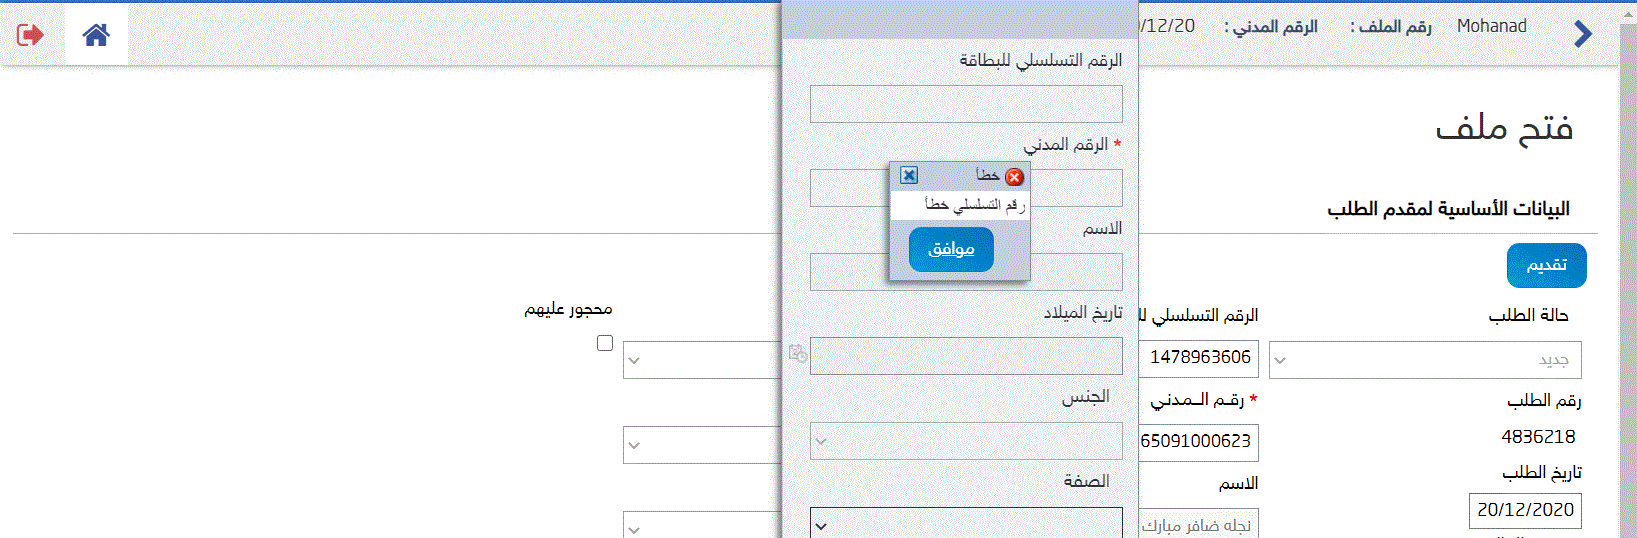Open the calendar icon beside تاريخ الميلاد
This screenshot has width=1637, height=538.
click(798, 353)
